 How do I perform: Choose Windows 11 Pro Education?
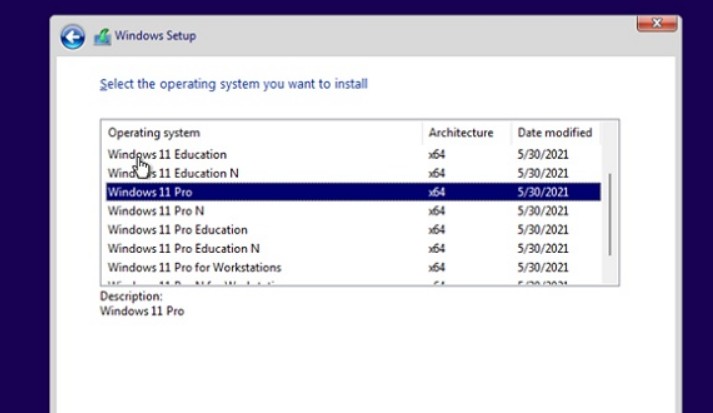[x=353, y=230]
